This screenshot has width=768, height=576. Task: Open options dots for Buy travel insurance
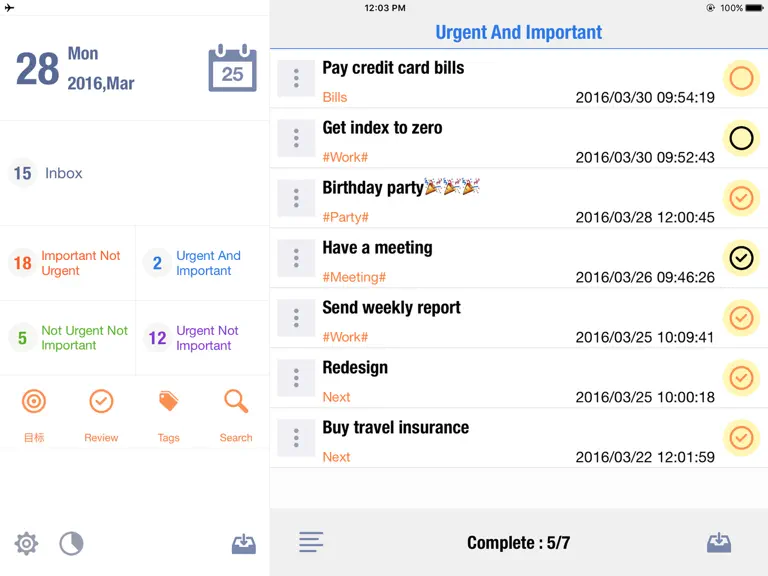[296, 438]
